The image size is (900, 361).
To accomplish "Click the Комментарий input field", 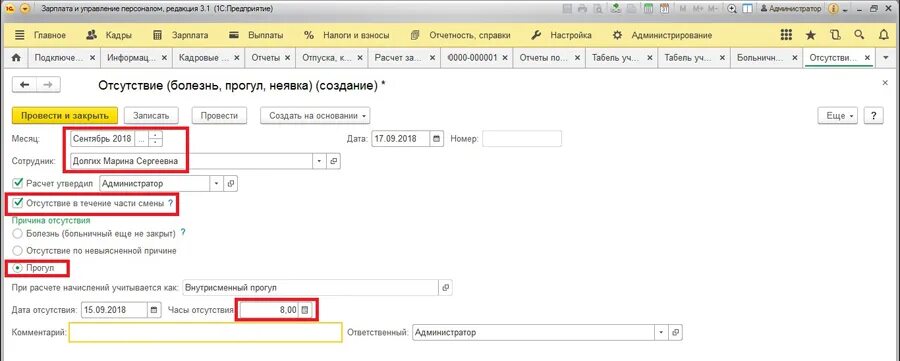I will (205, 332).
